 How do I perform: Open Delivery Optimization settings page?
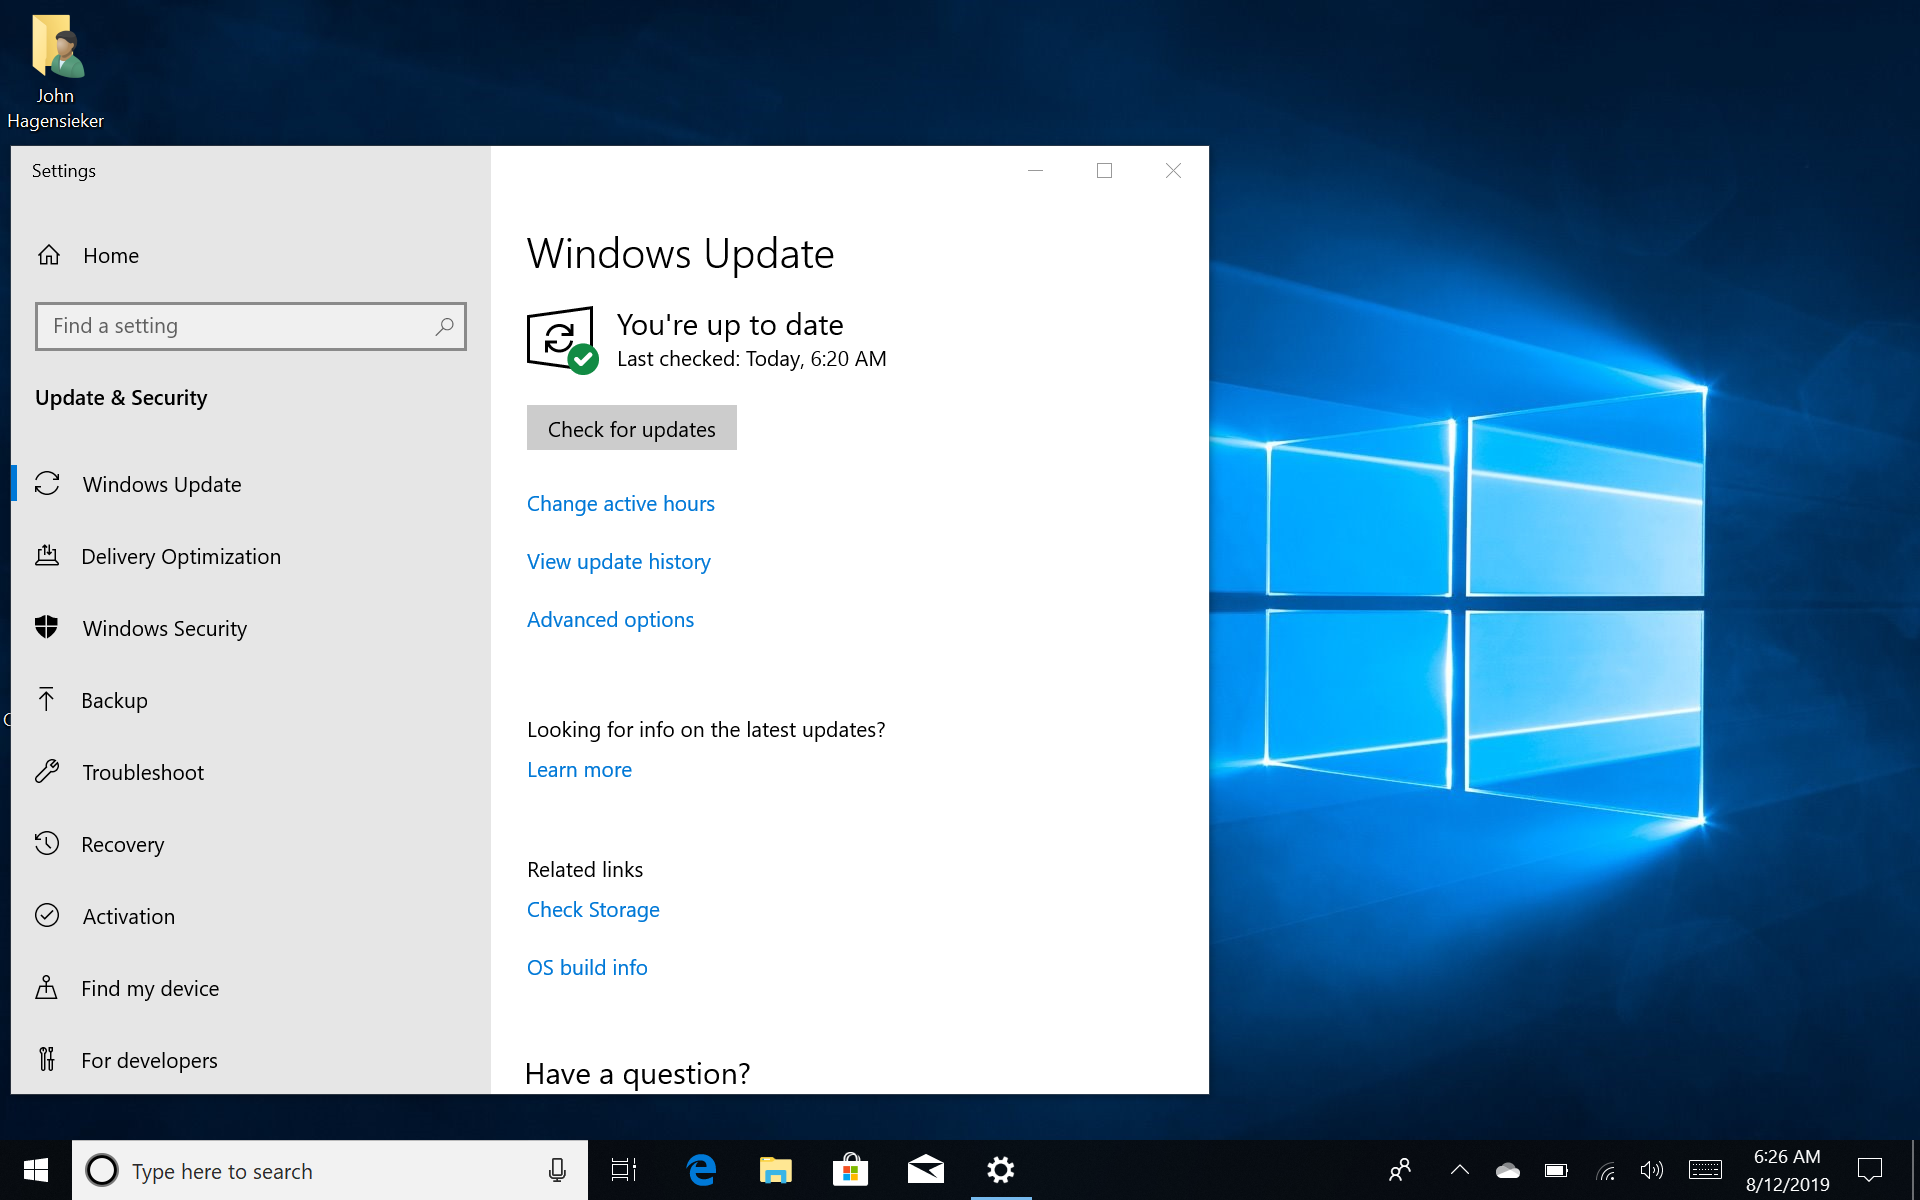pos(251,556)
